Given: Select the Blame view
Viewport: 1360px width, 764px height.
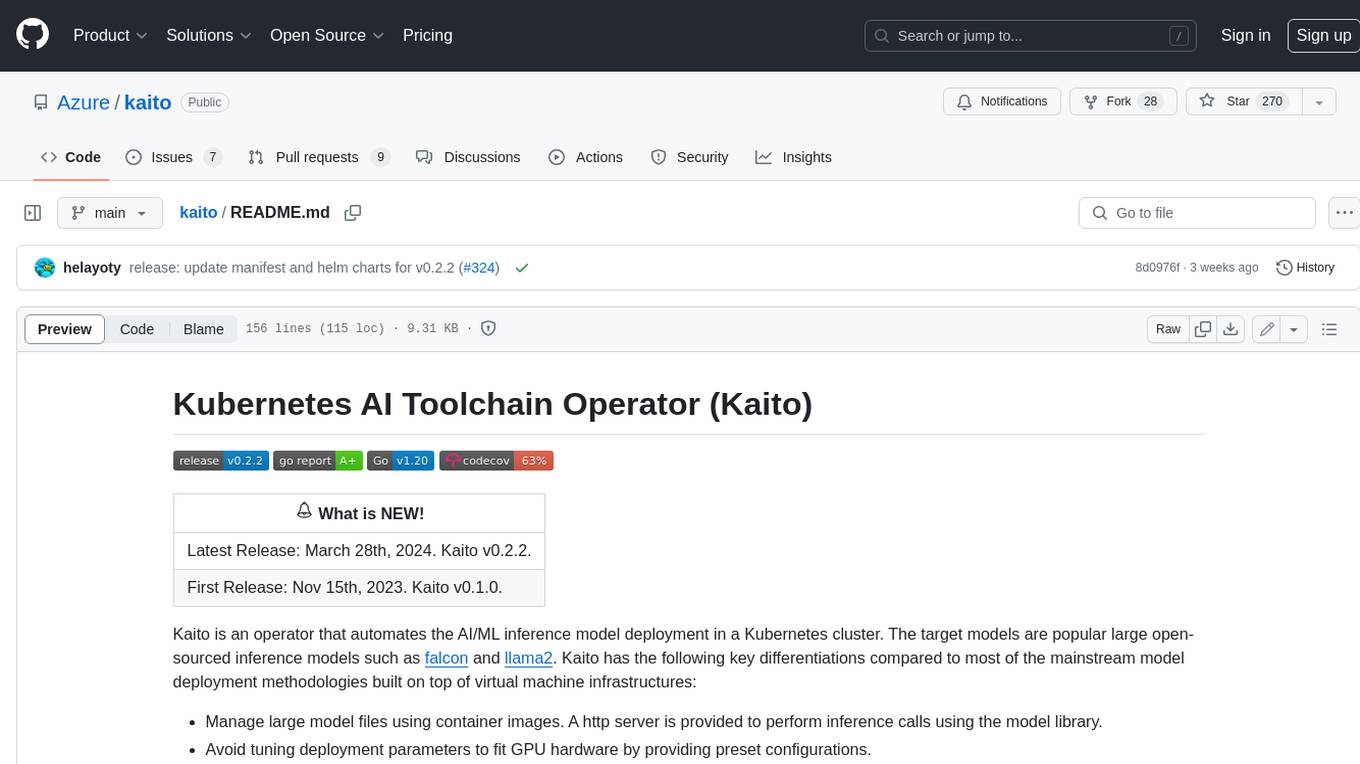Looking at the screenshot, I should (x=204, y=329).
